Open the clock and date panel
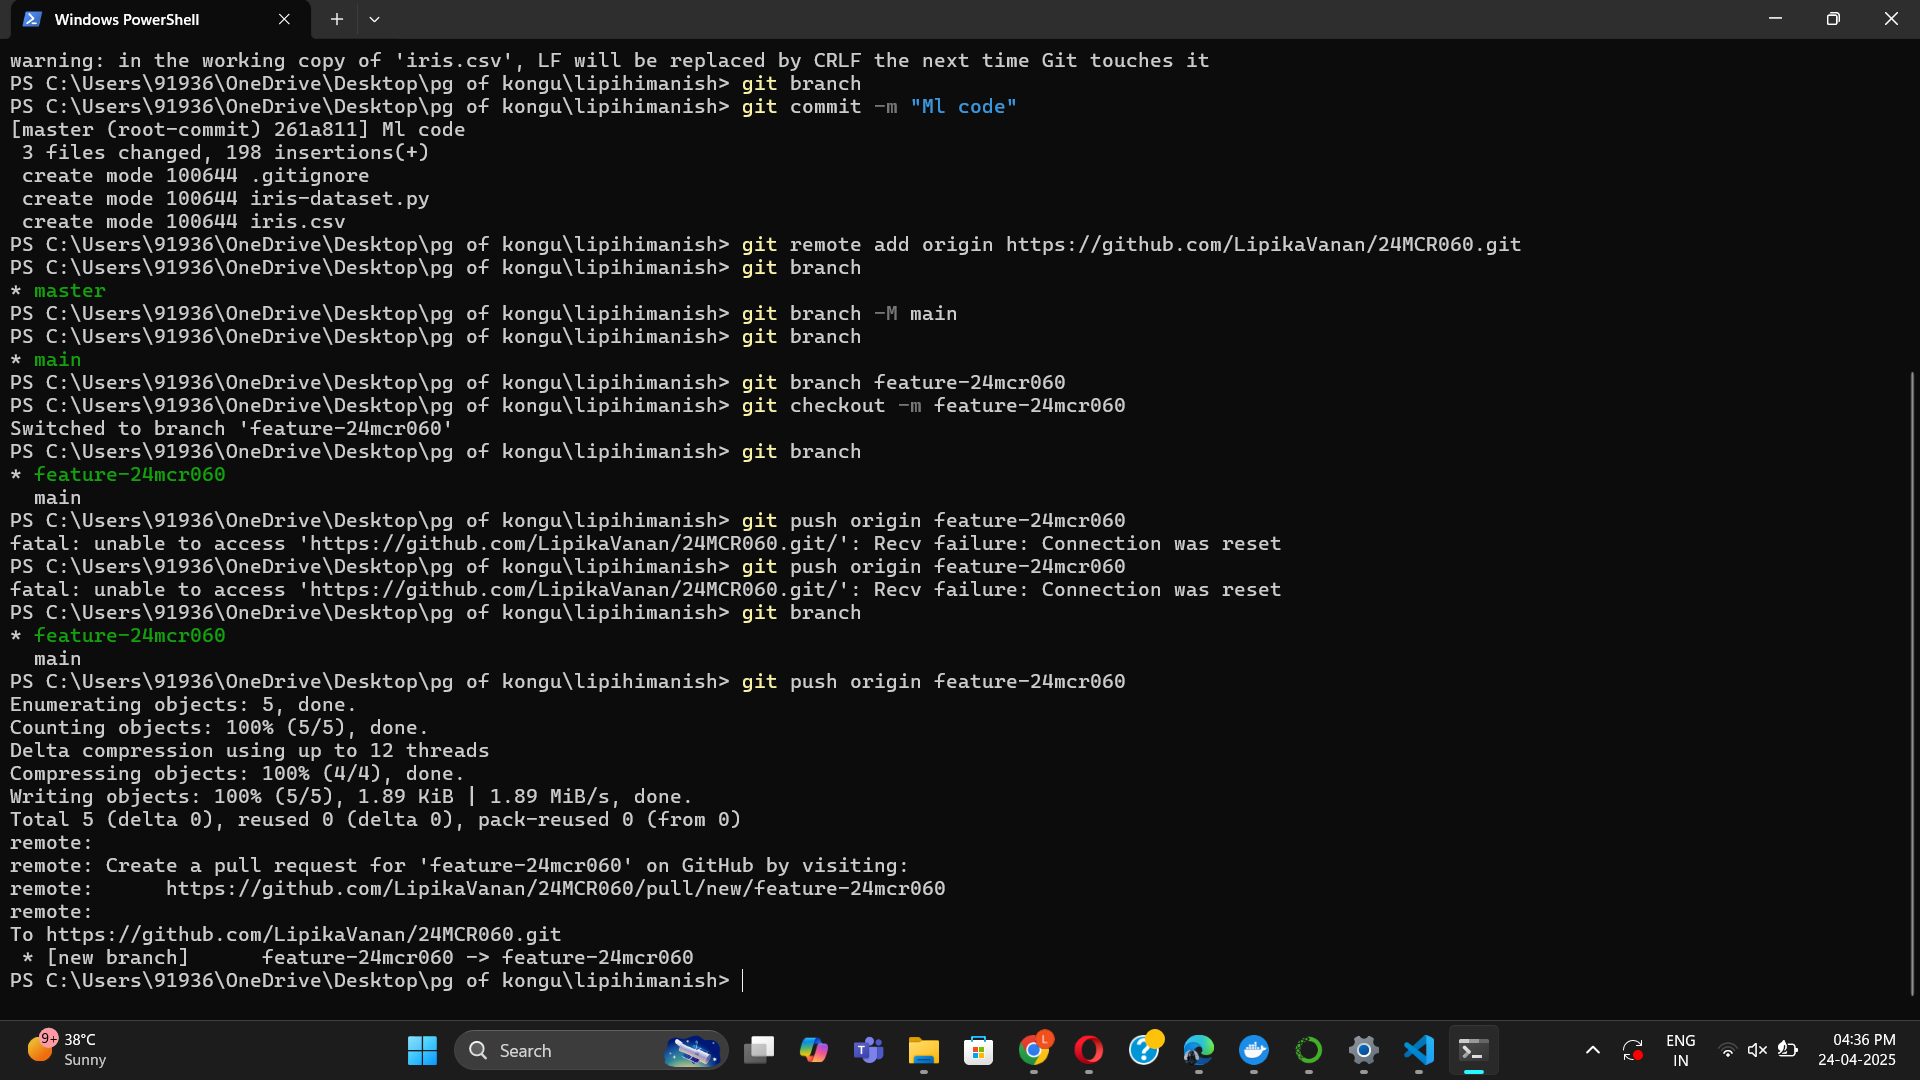The width and height of the screenshot is (1920, 1080). 1857,1050
